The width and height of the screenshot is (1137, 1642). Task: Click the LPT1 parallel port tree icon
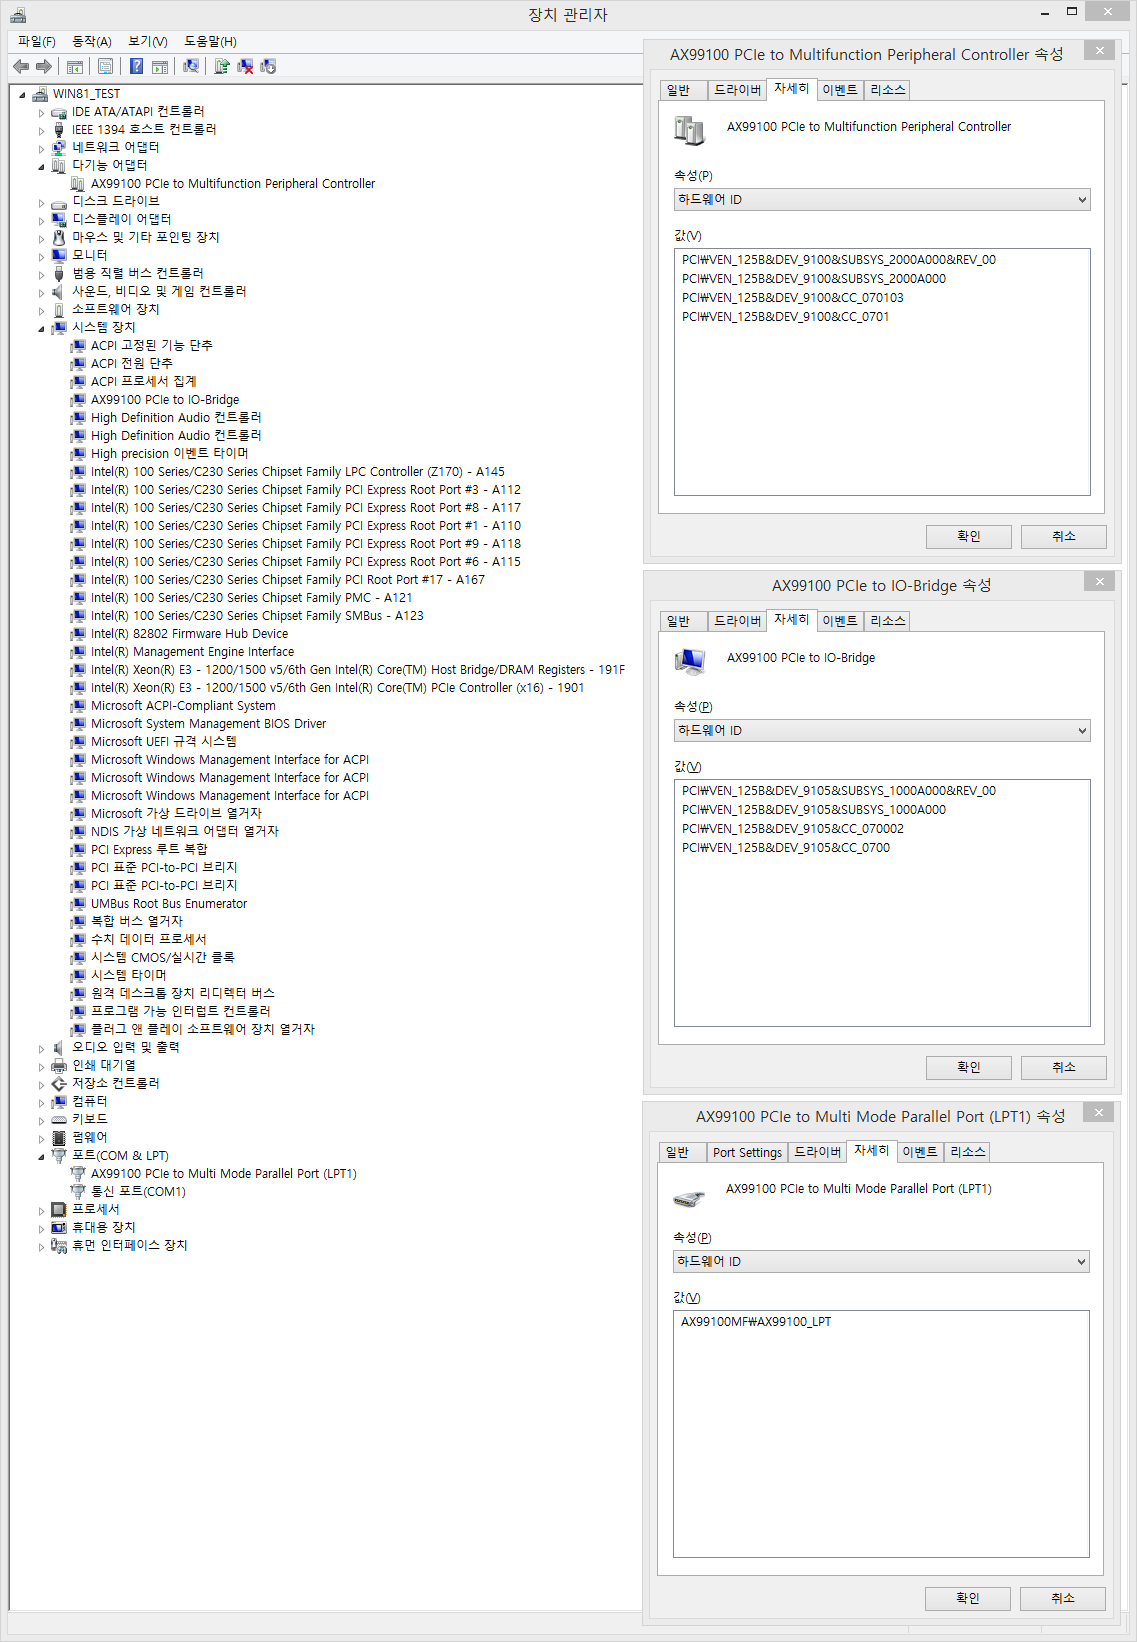[78, 1173]
